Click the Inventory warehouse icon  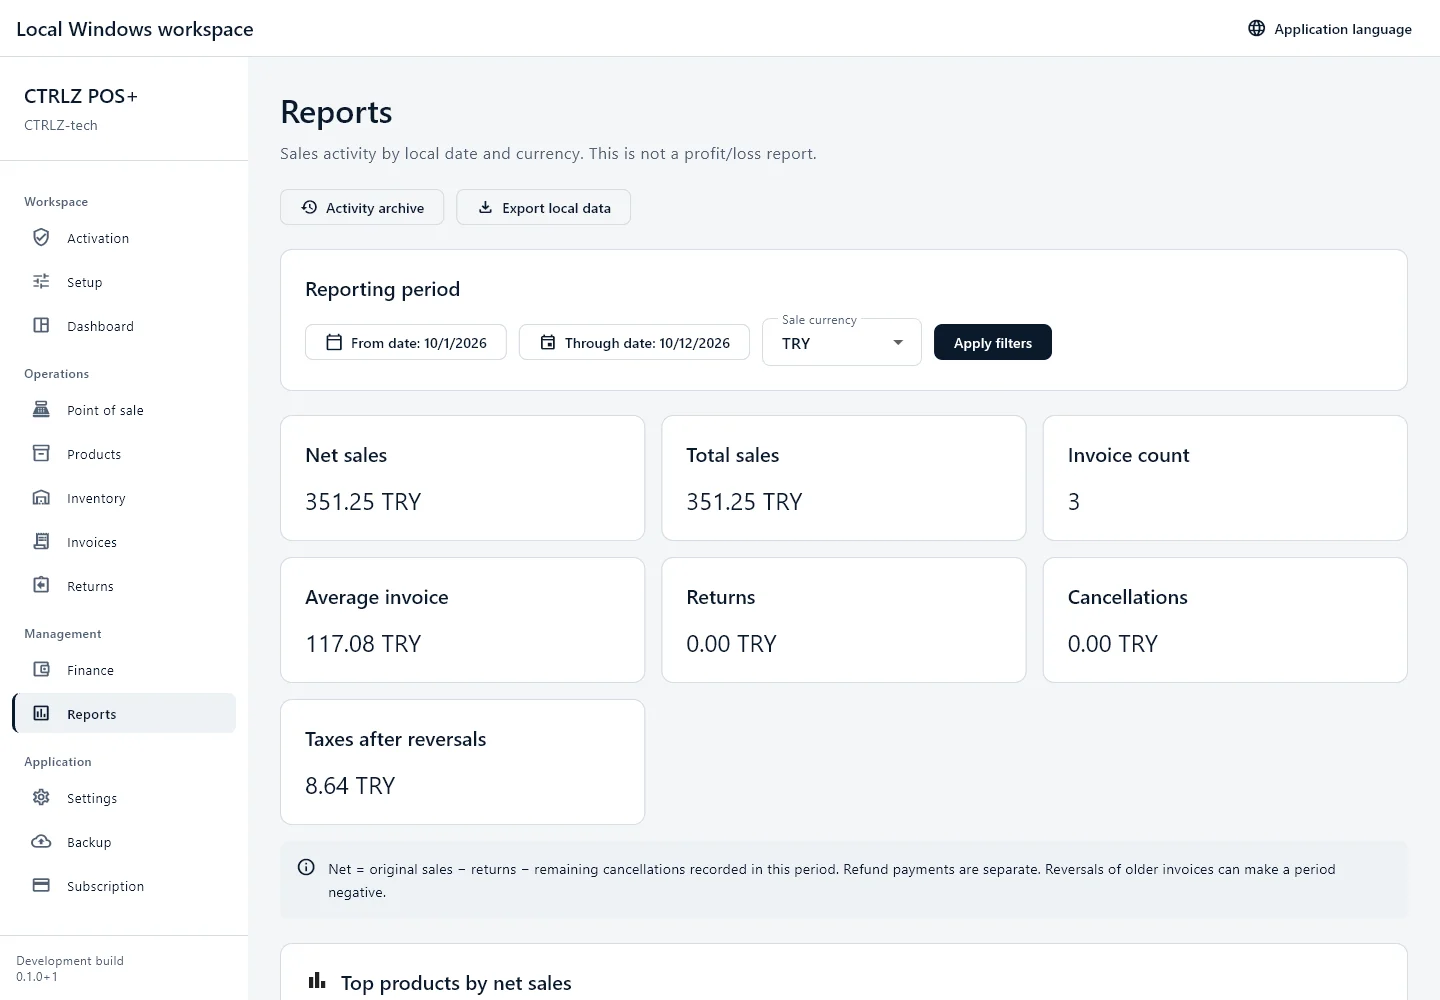41,498
